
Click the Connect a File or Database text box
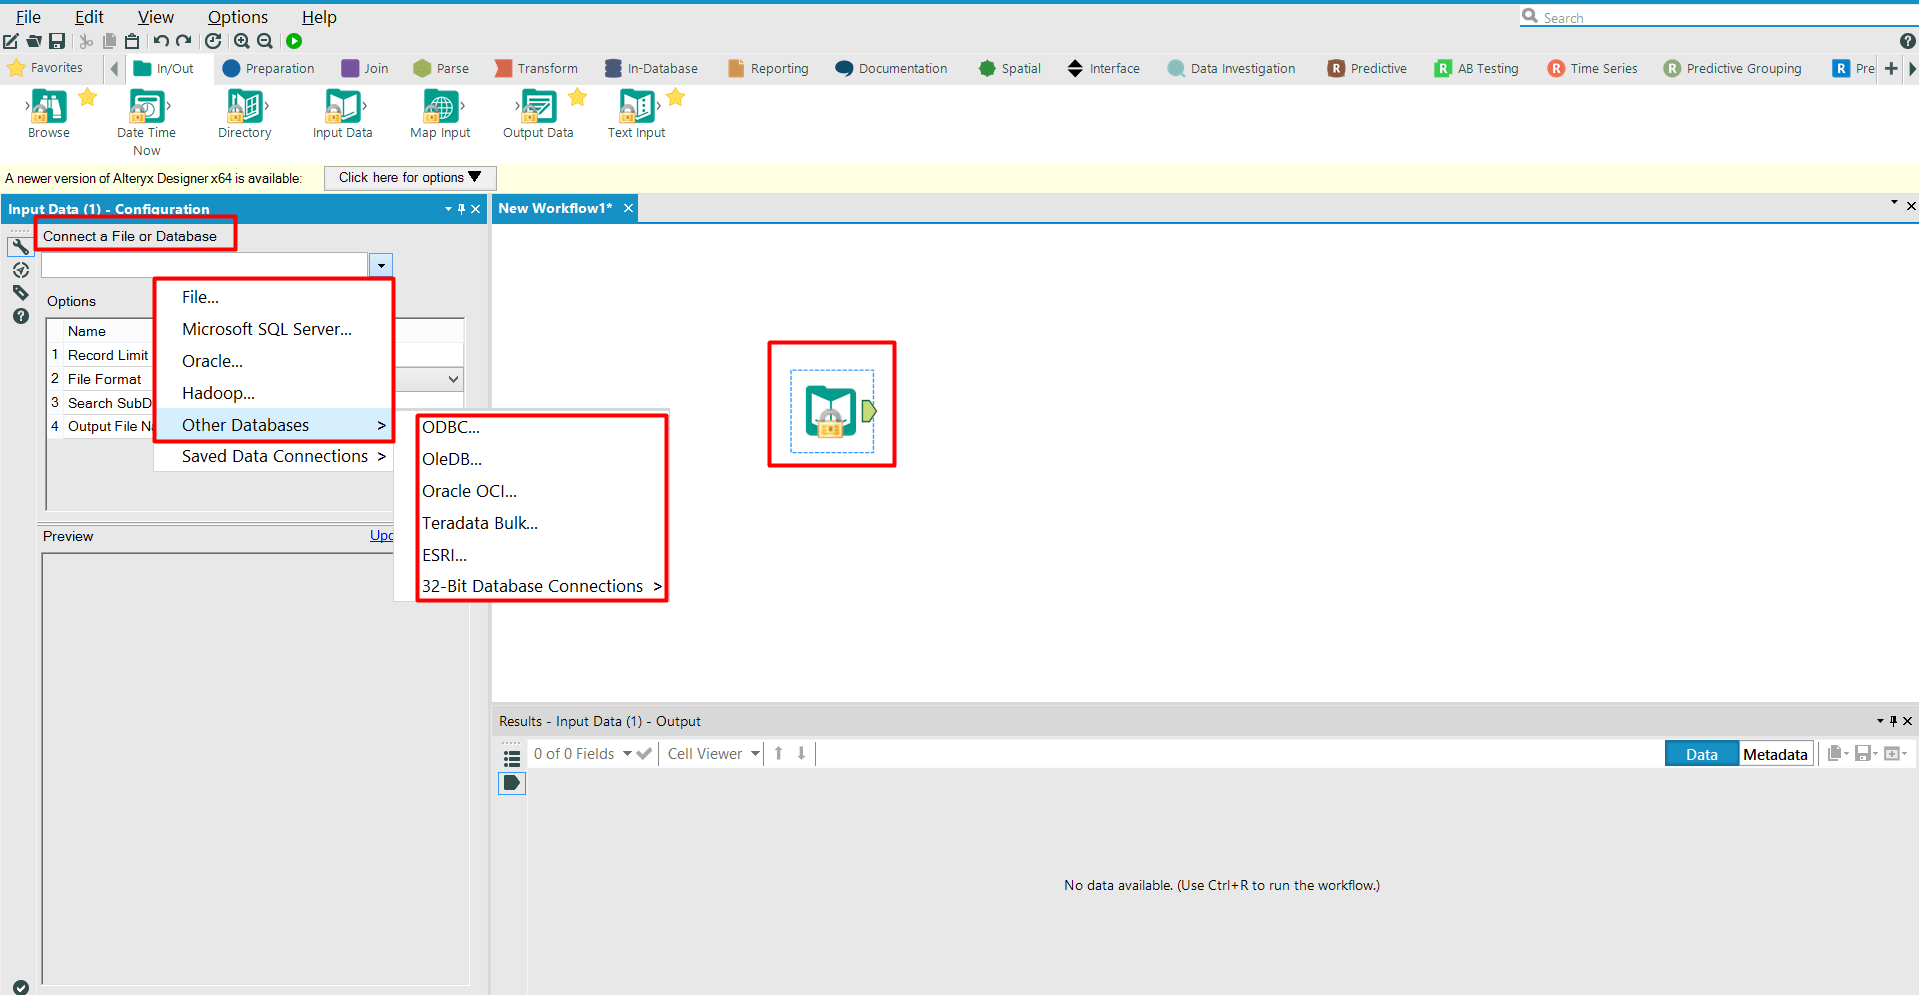coord(205,266)
